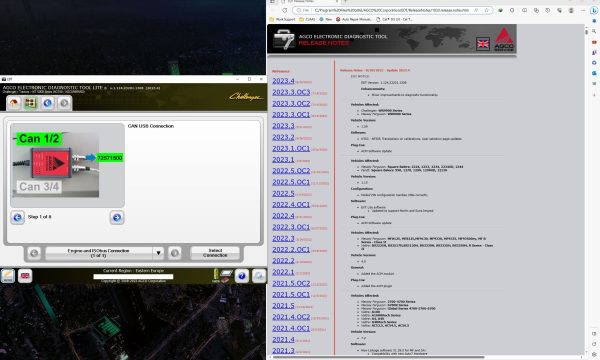Open the browser collections icon
This screenshot has width=600, height=360.
coord(536,10)
